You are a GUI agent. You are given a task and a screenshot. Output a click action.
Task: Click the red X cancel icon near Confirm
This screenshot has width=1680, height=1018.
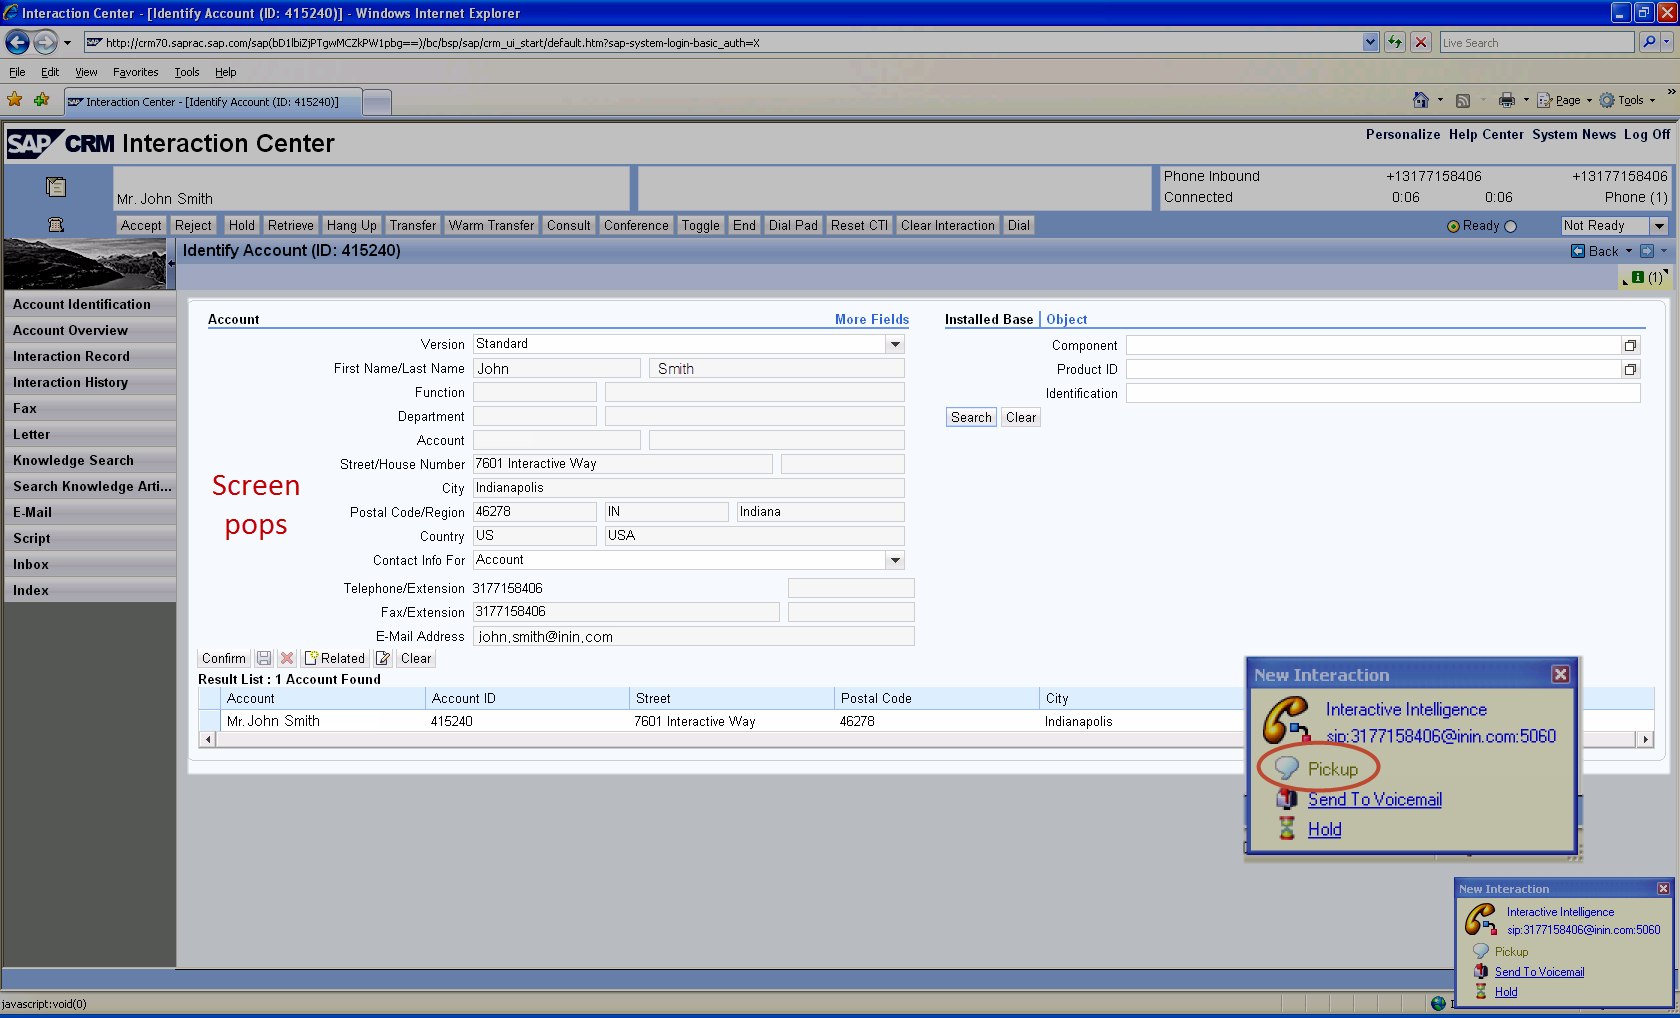coord(287,658)
